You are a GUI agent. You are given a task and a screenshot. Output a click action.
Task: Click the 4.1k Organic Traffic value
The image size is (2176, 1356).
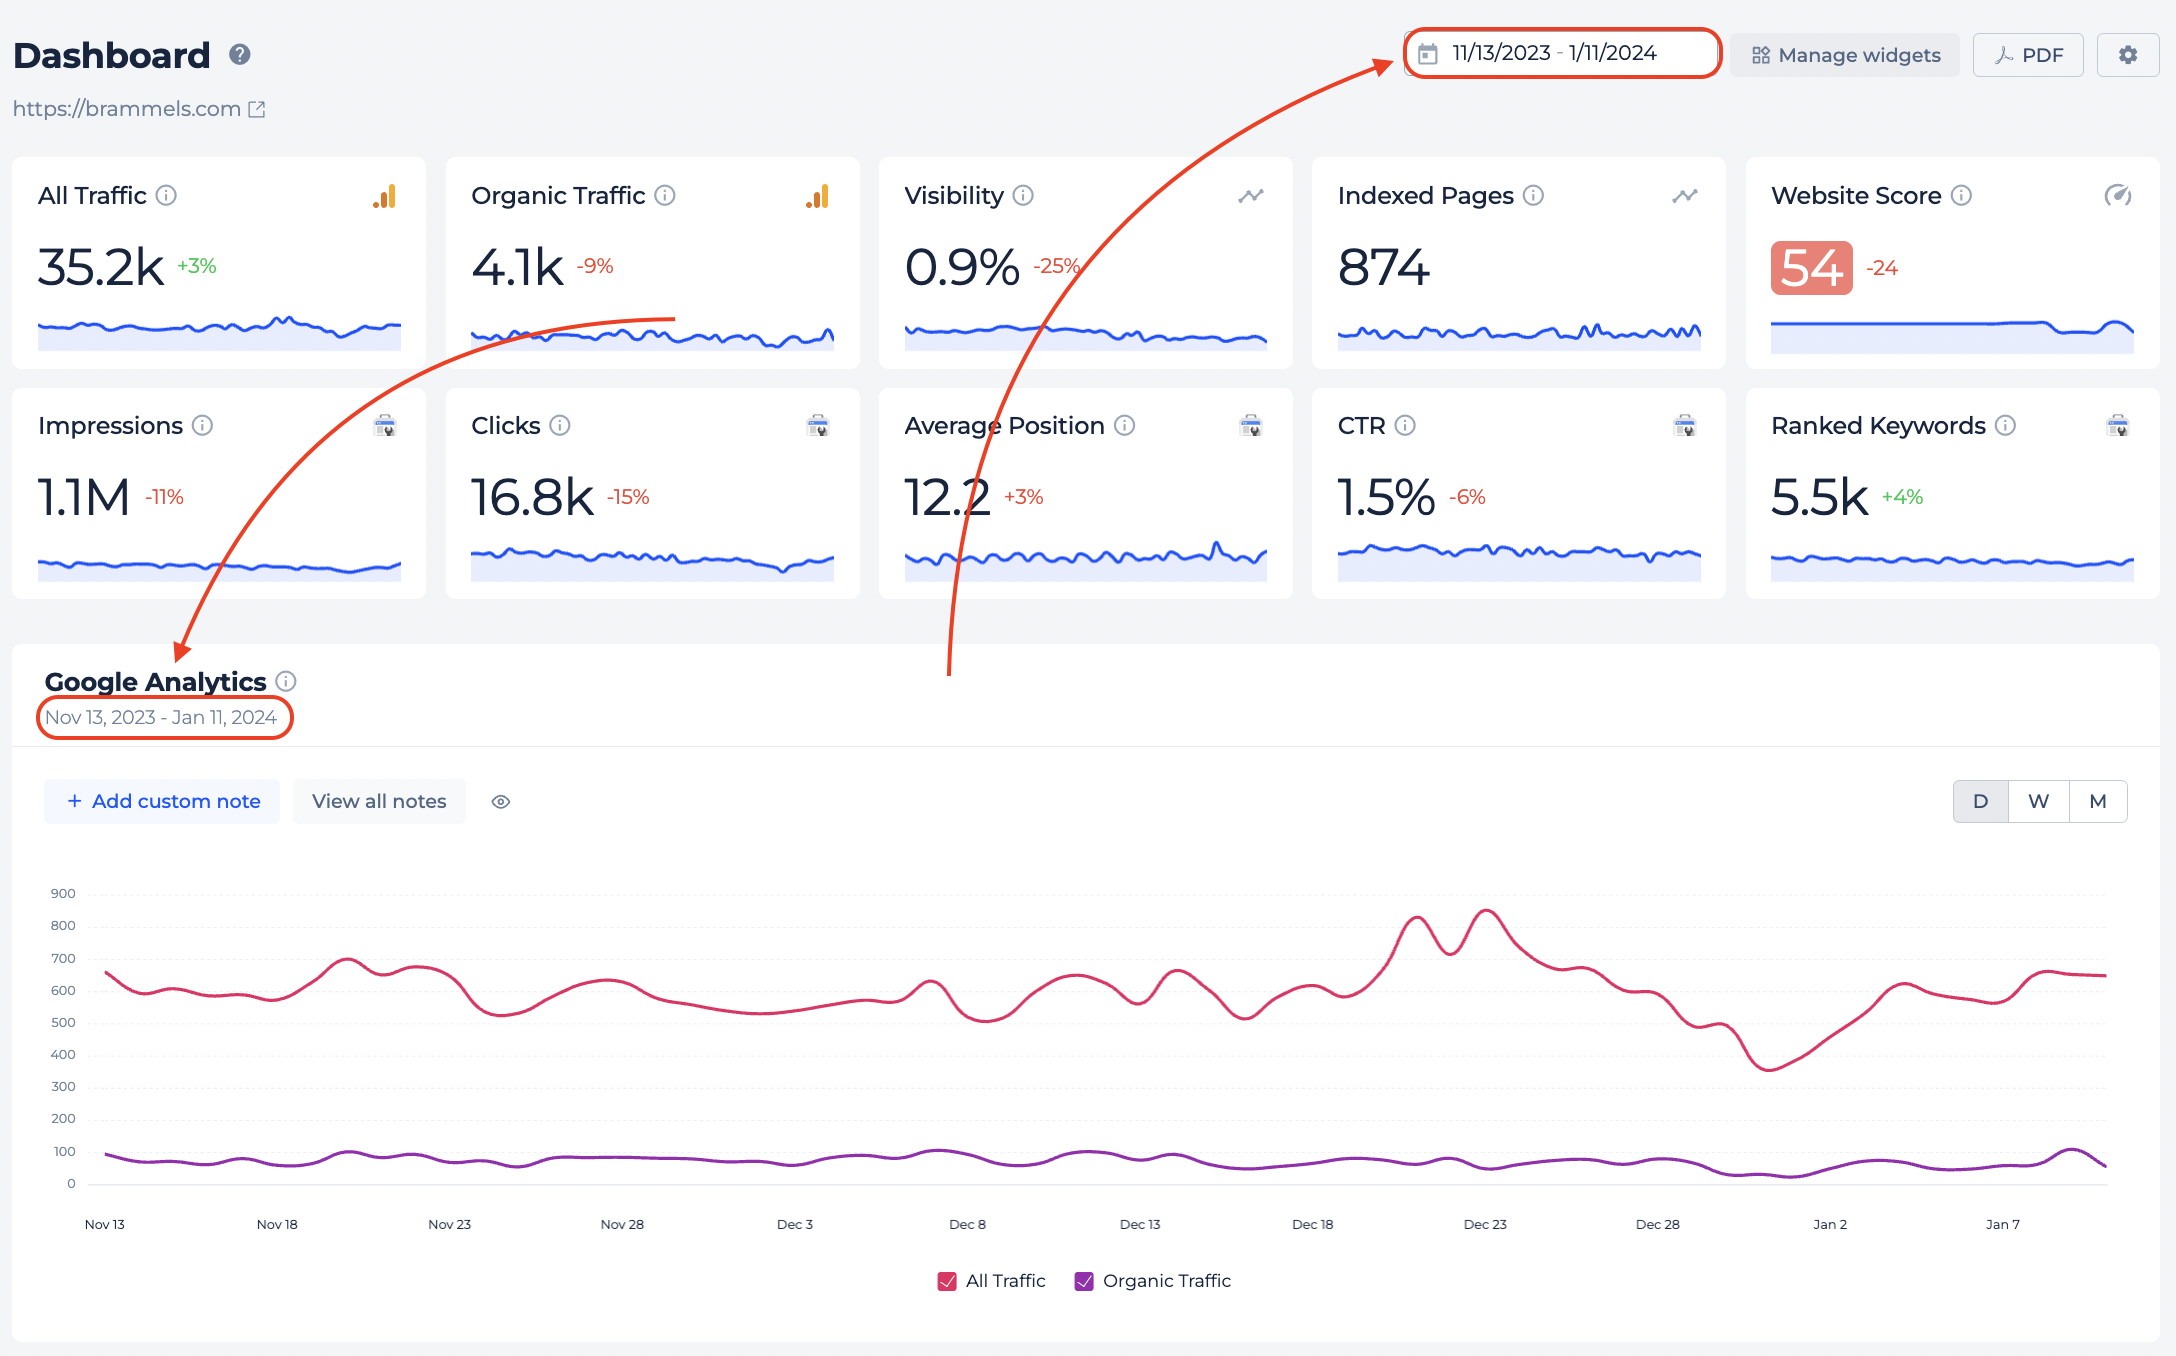(517, 267)
